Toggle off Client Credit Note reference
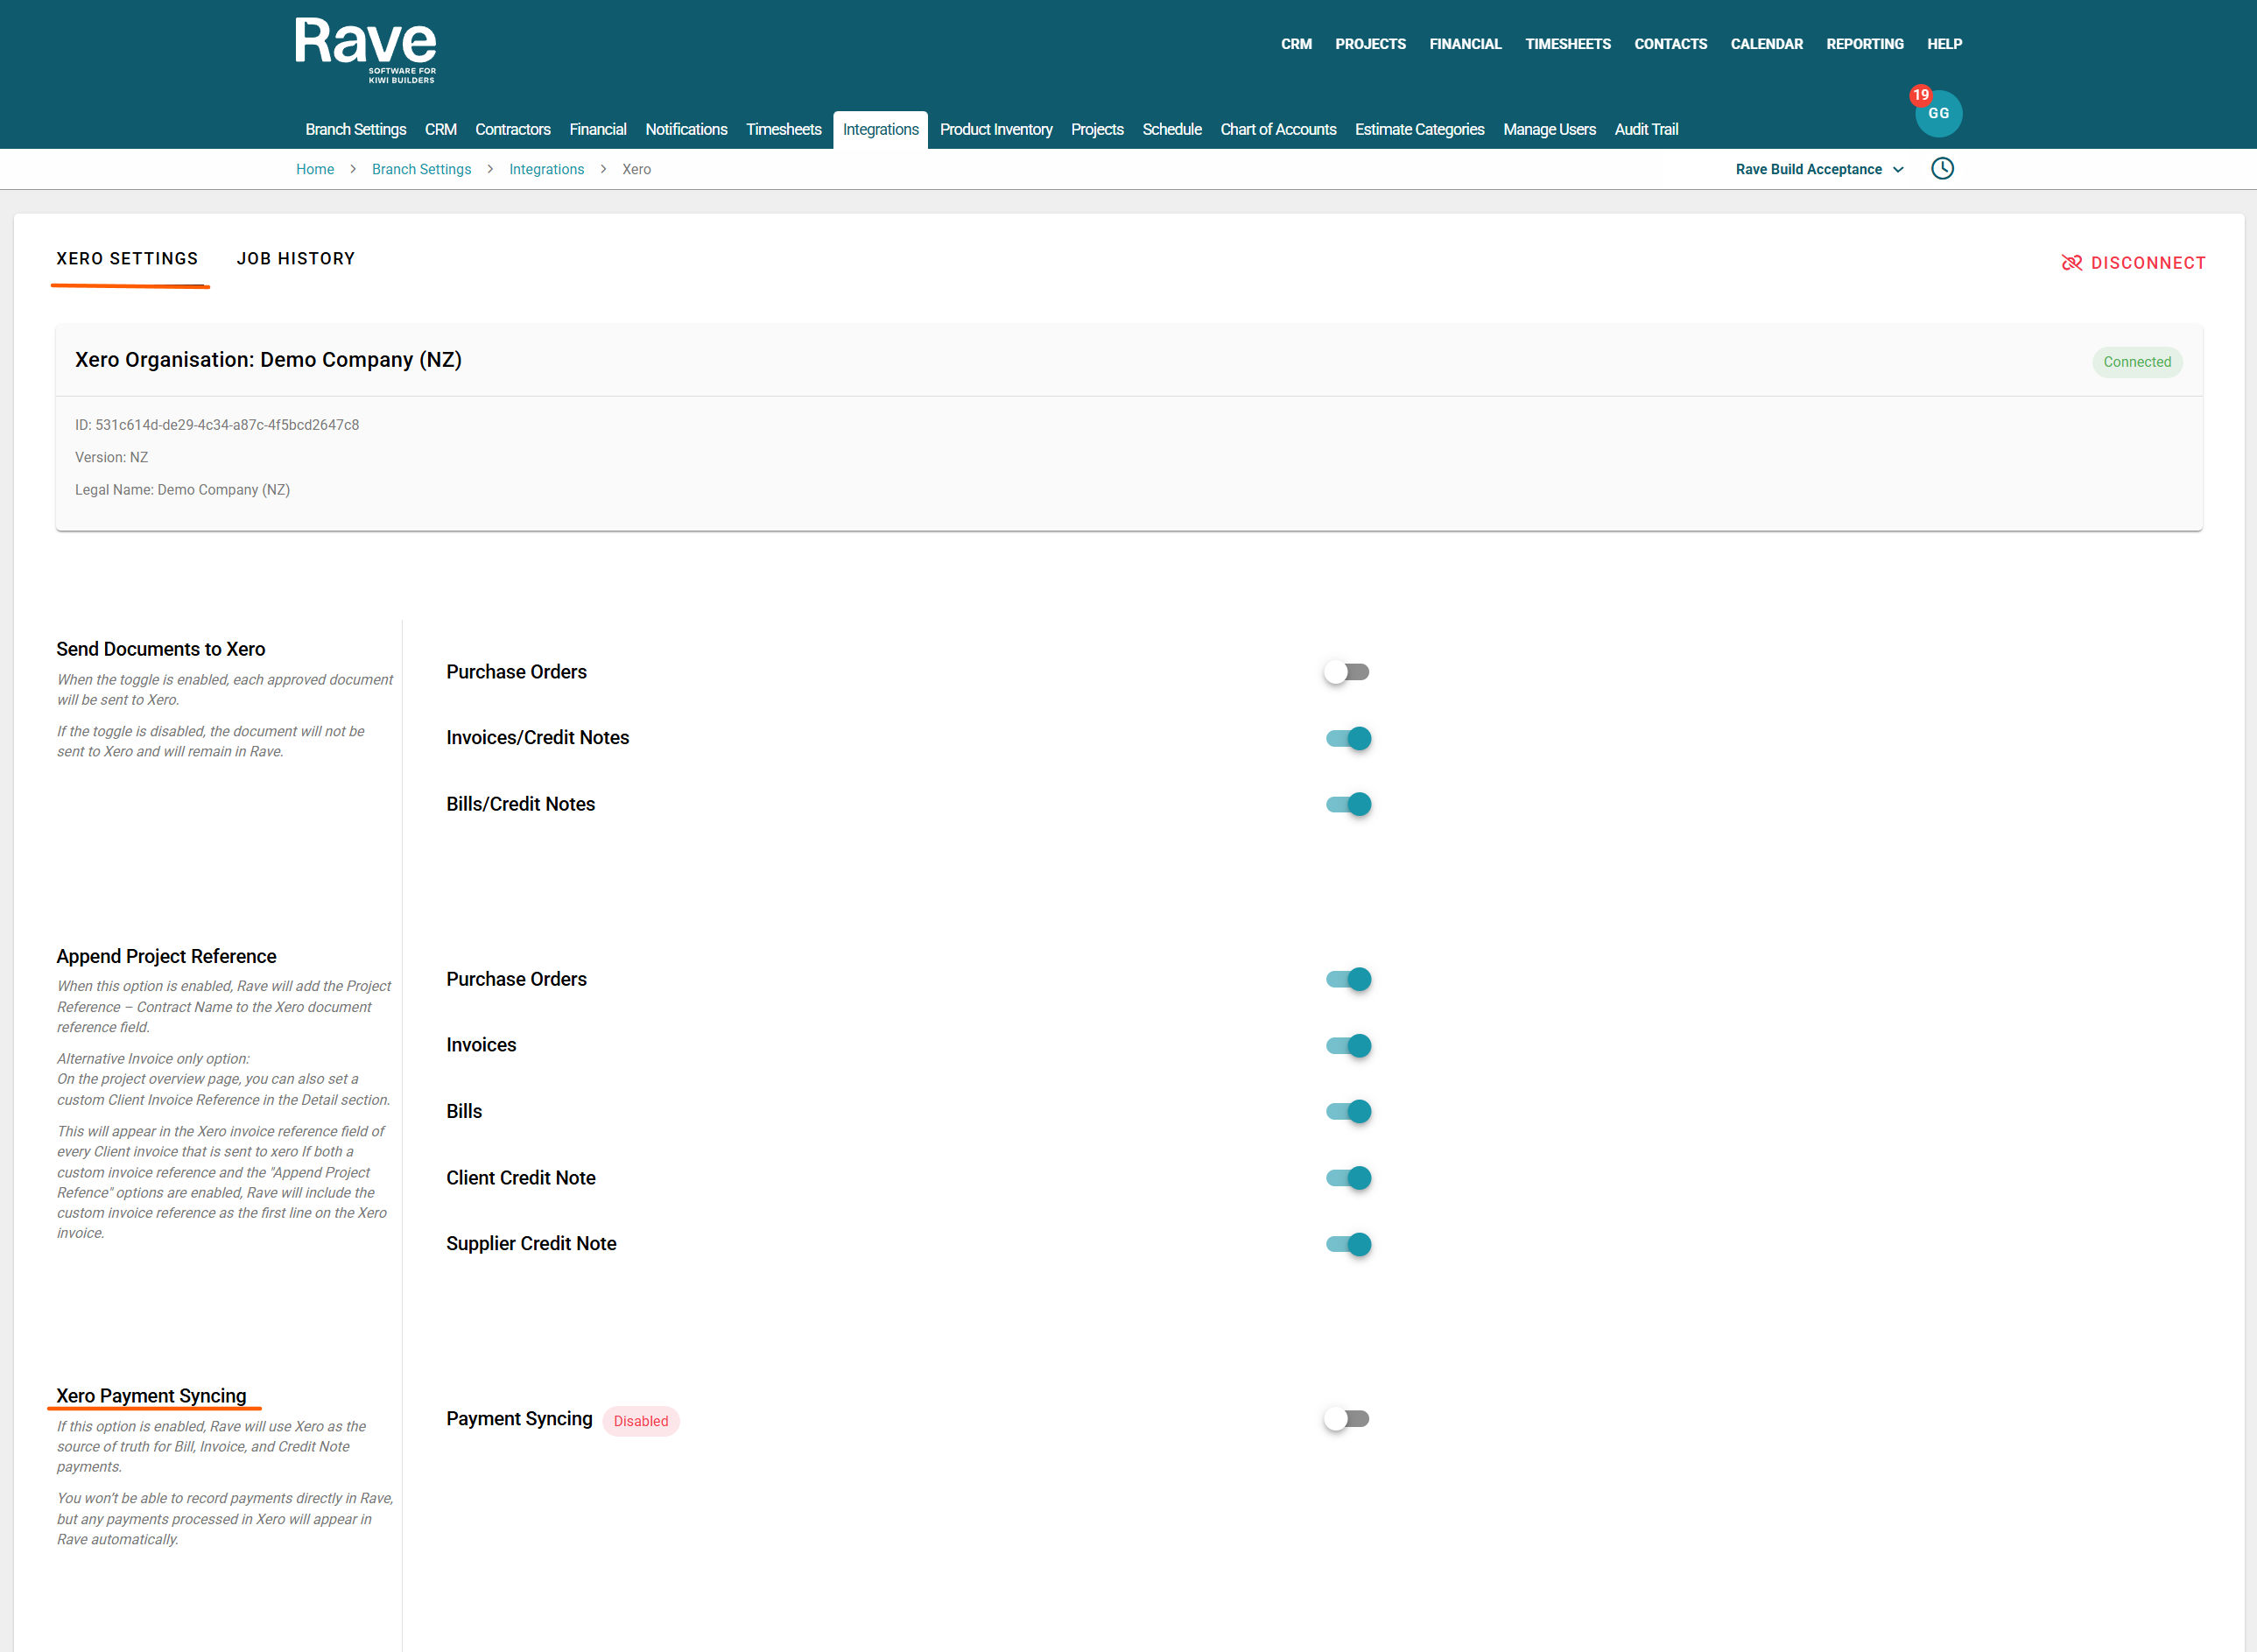Screen dimensions: 2257x1652 [1348, 1178]
